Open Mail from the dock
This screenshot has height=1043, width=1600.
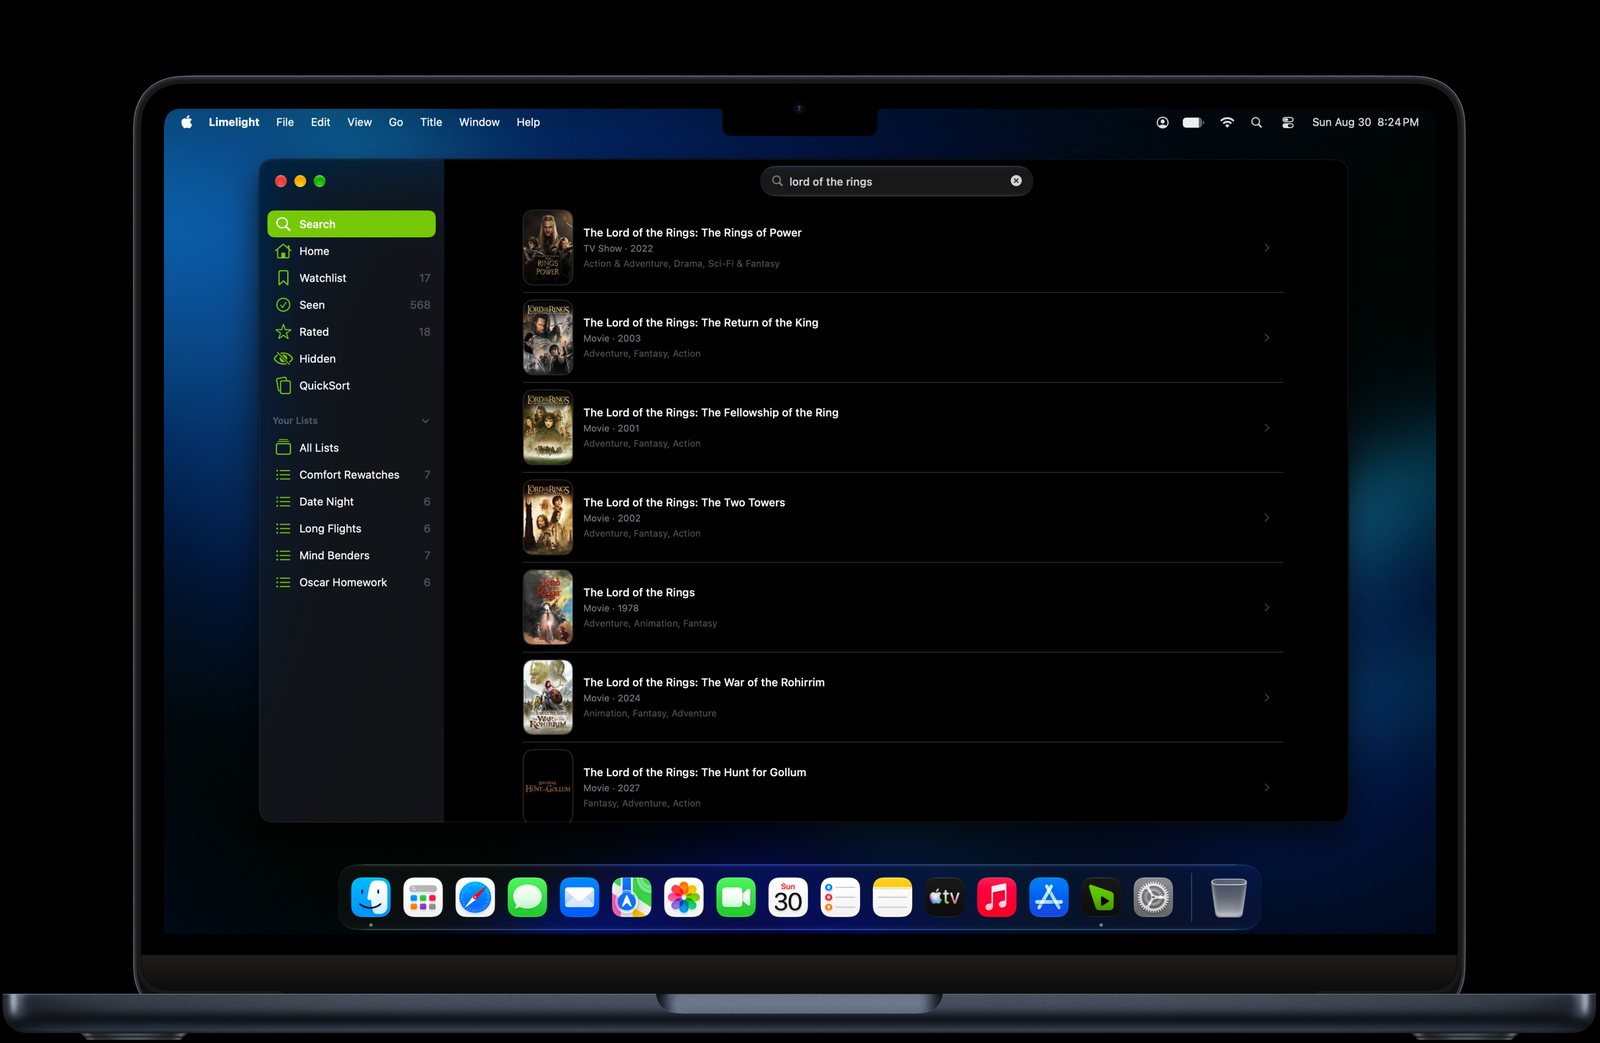(x=579, y=897)
